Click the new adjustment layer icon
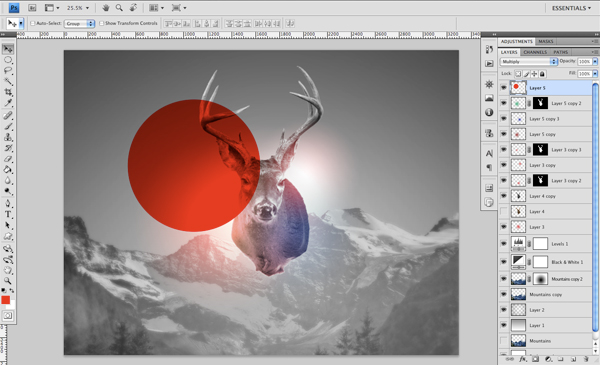The image size is (600, 365). click(x=548, y=359)
